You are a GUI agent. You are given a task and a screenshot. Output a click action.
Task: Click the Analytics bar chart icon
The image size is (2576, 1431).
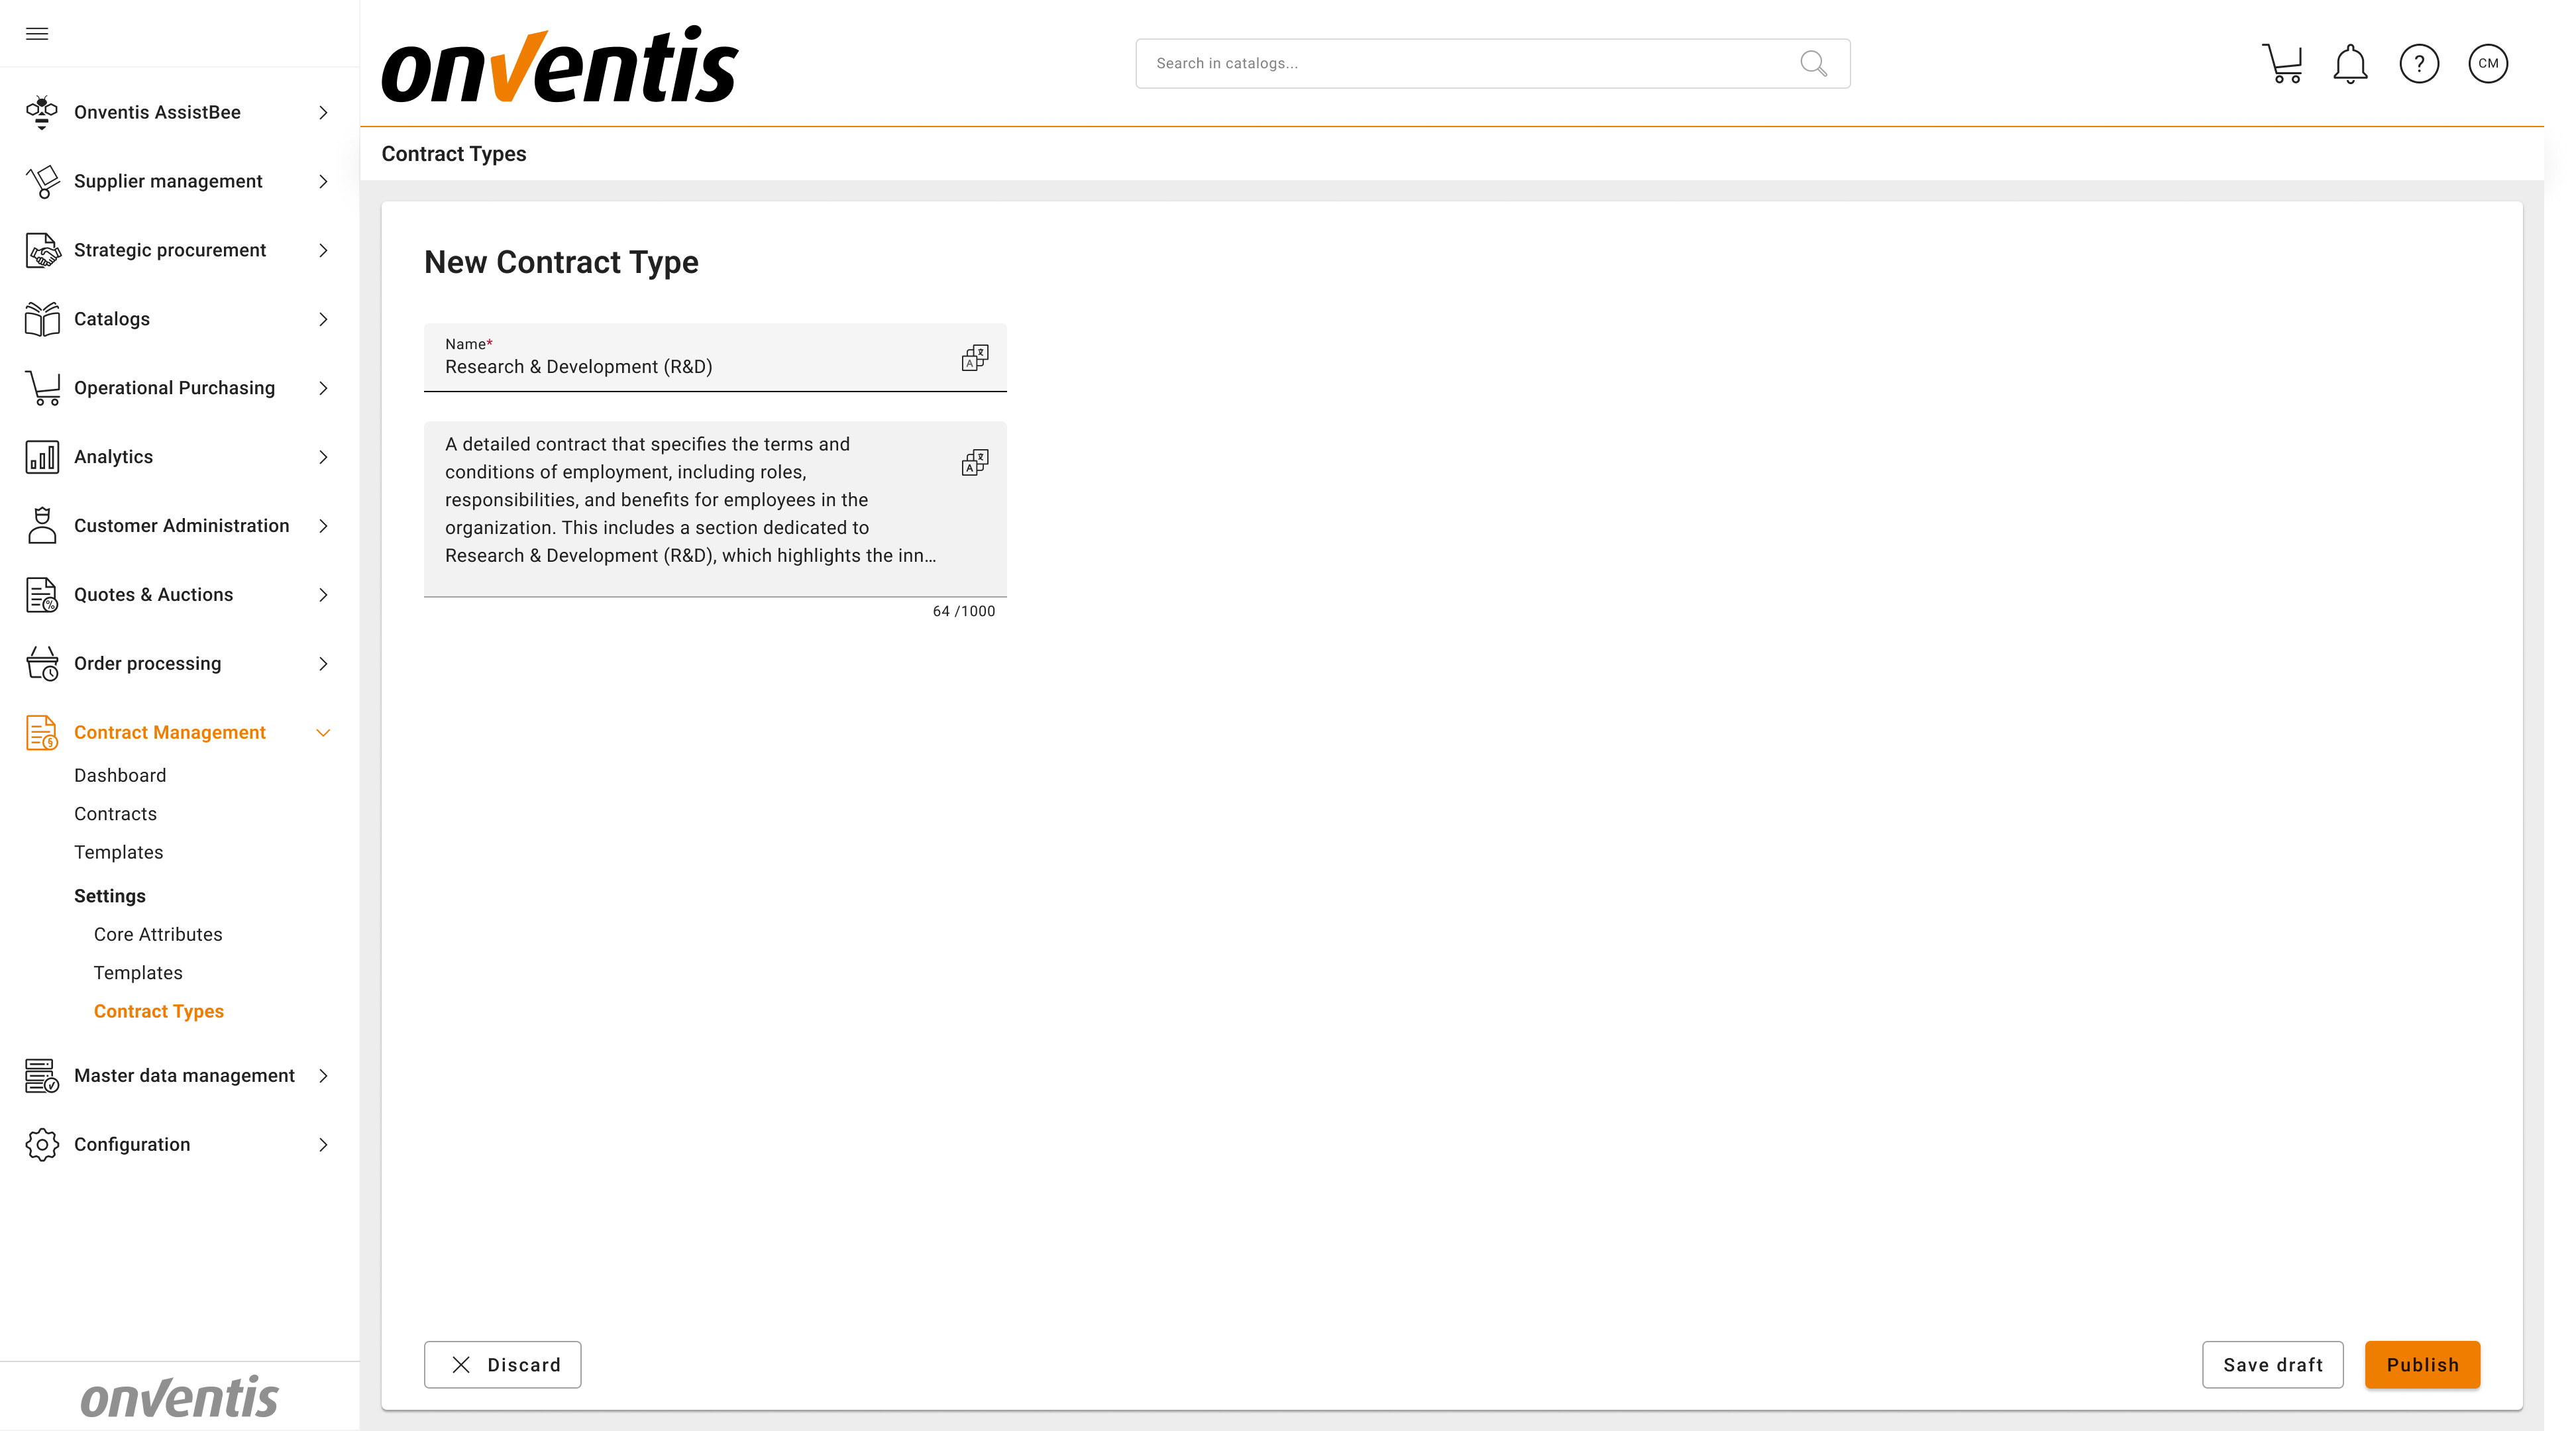(41, 457)
